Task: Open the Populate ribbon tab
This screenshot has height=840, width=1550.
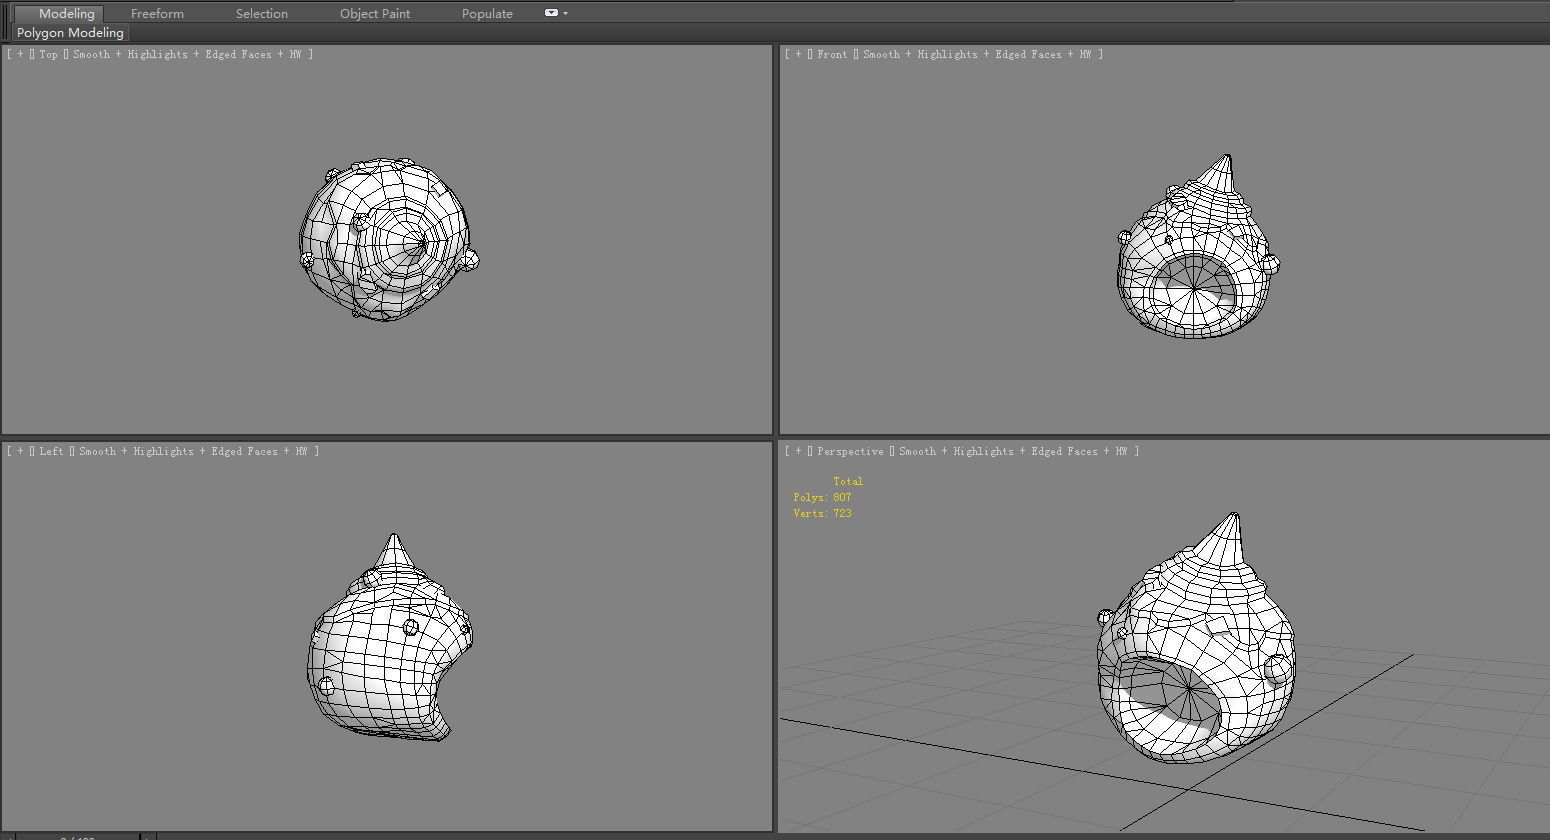Action: pyautogui.click(x=487, y=13)
